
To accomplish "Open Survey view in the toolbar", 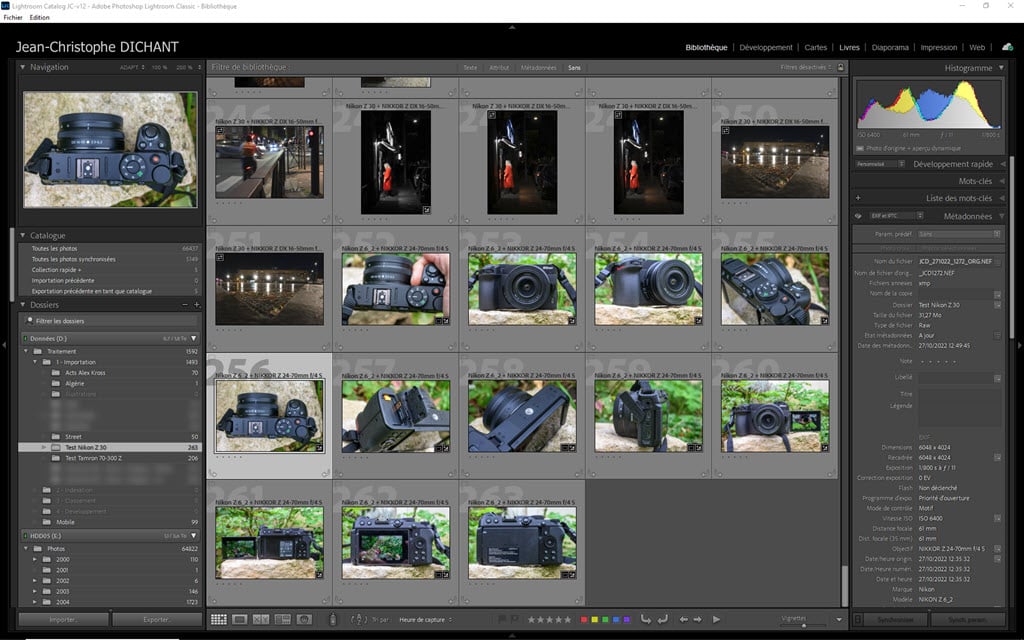I will tap(283, 619).
